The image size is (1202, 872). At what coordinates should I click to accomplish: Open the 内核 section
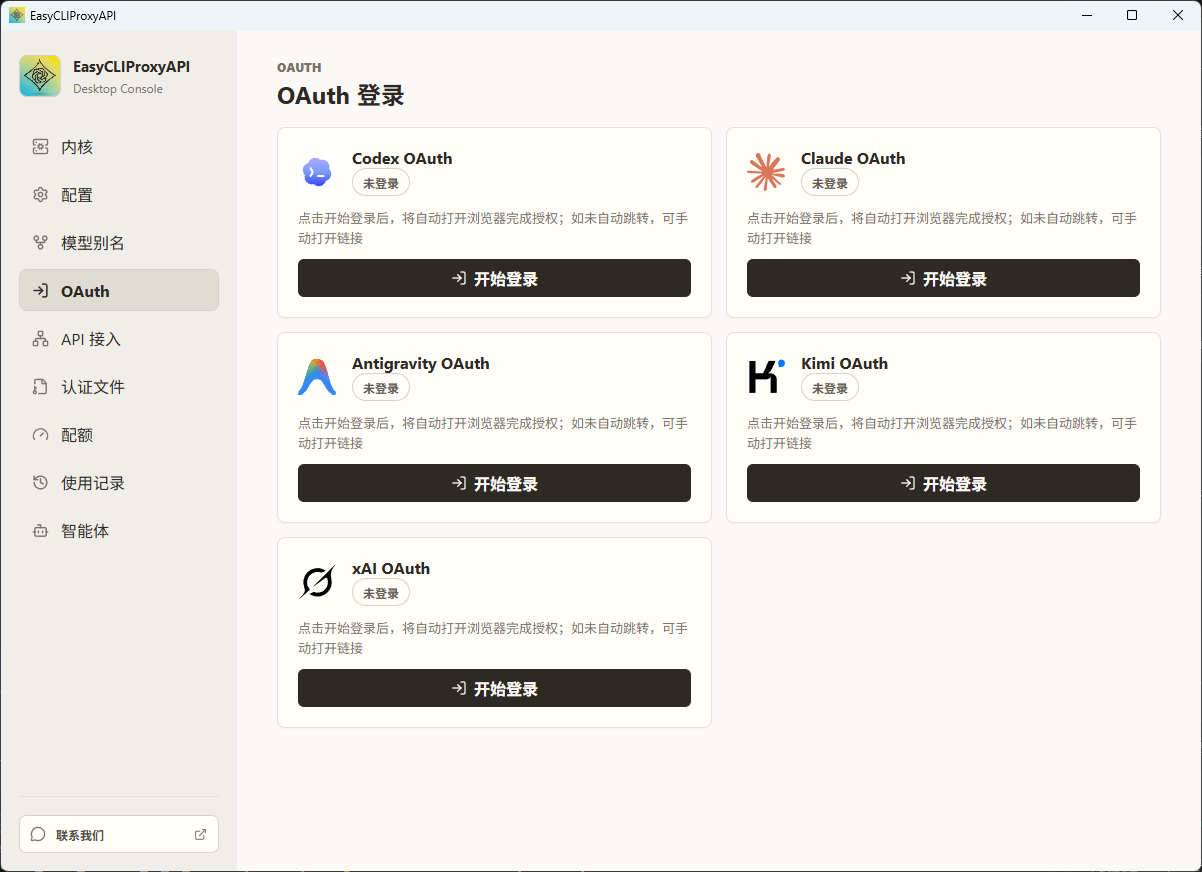point(119,147)
